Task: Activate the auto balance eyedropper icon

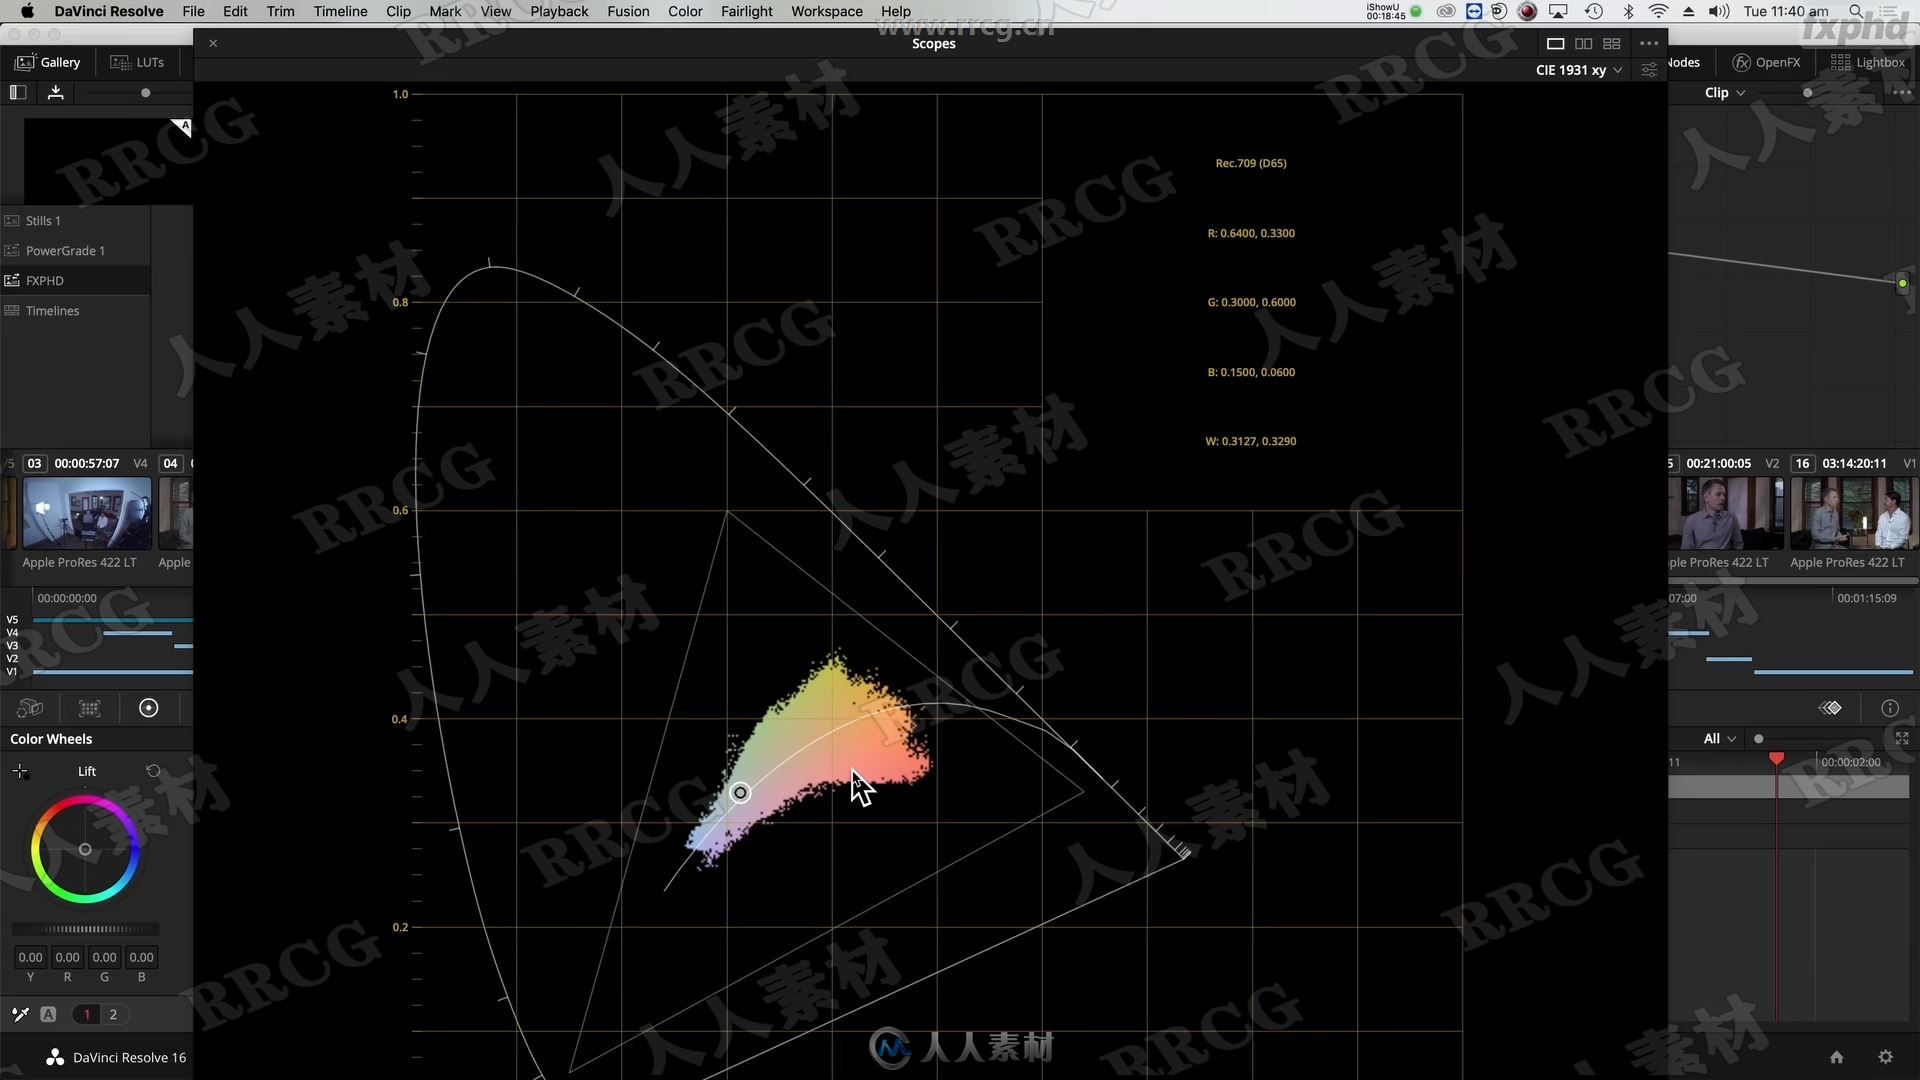Action: (x=20, y=1014)
